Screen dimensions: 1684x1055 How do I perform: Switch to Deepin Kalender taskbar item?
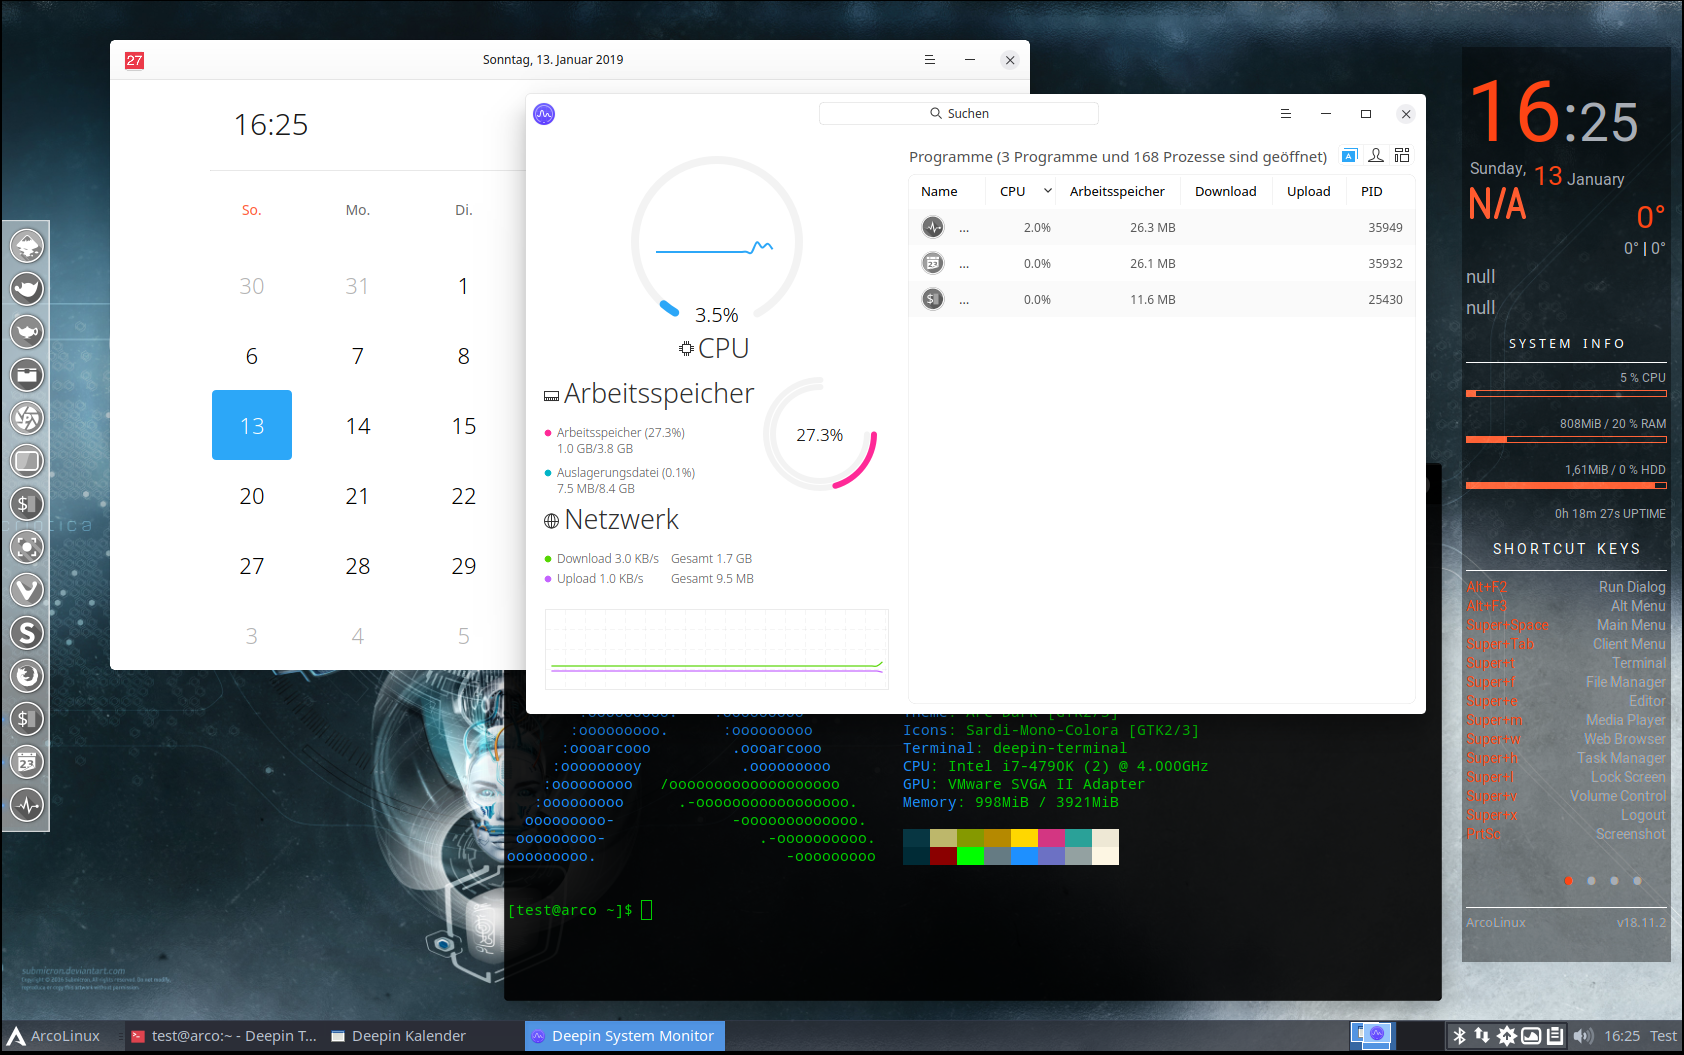(x=398, y=1036)
